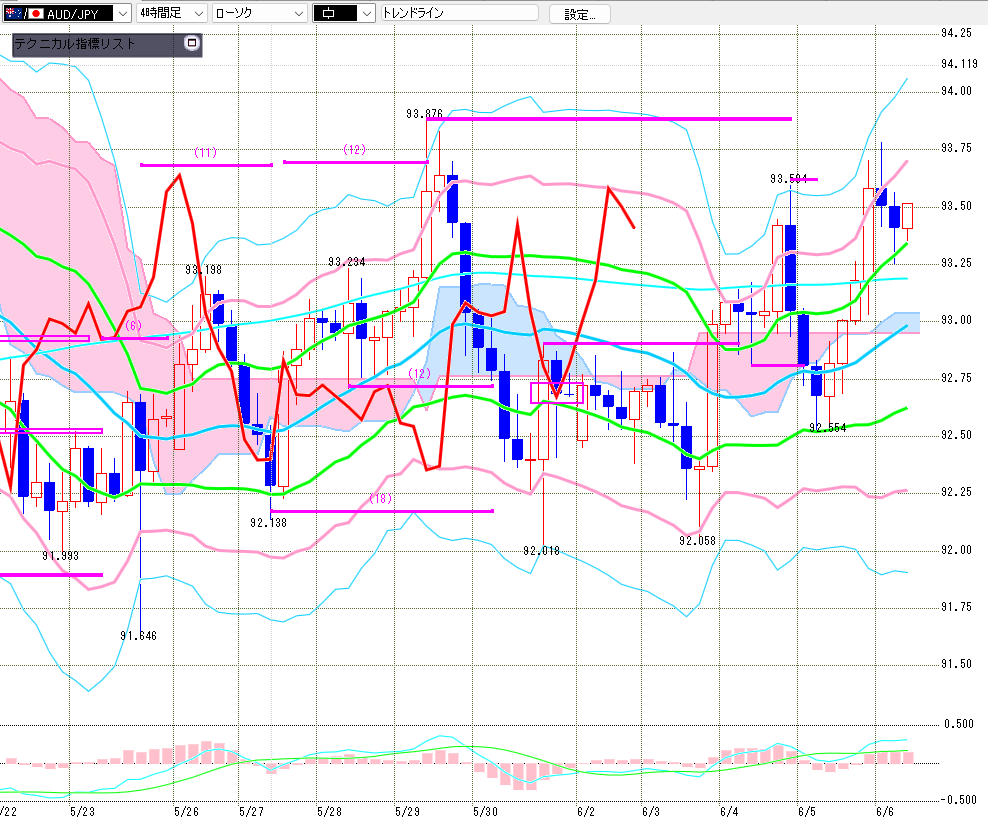988x818 pixels.
Task: Click the 91.646 low price label
Action: point(139,635)
